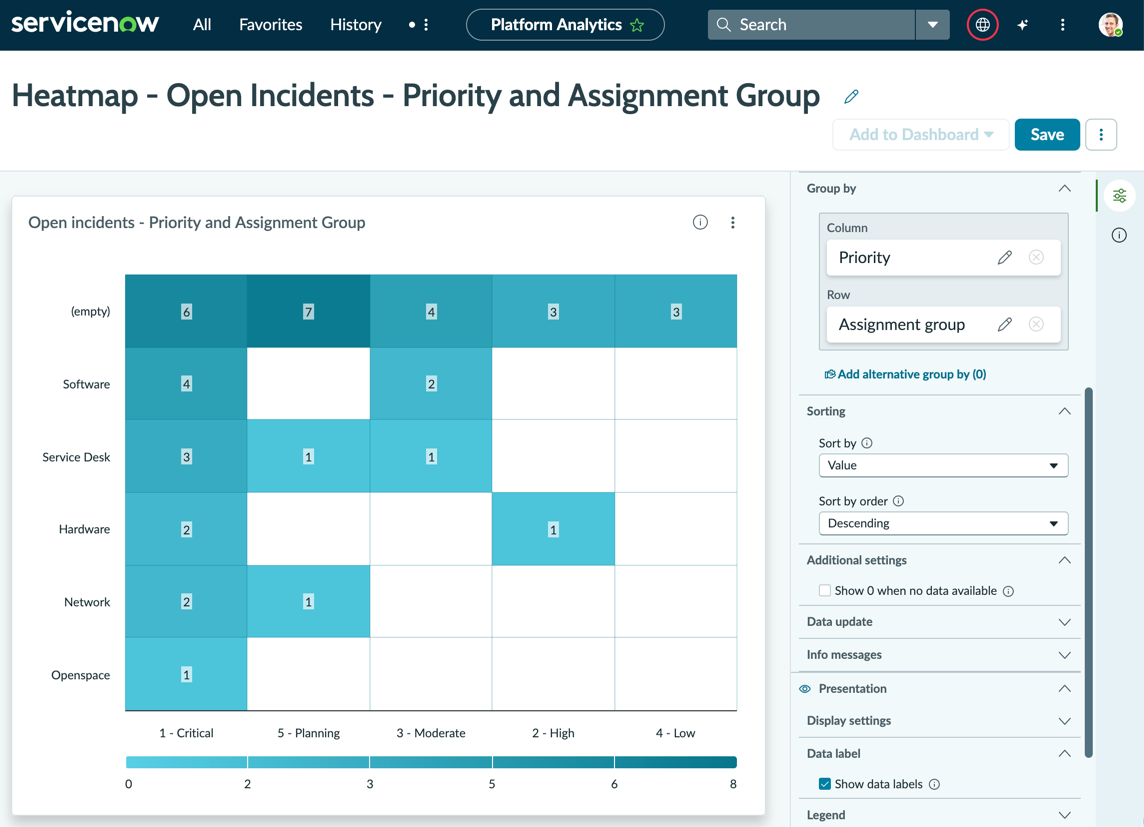Open the chart info icon
The image size is (1144, 827).
click(700, 222)
